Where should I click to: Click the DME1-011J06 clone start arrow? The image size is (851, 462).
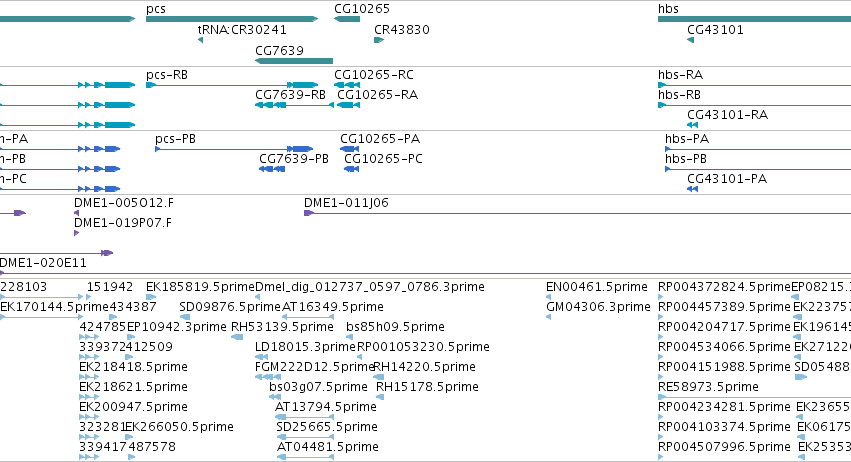[x=309, y=213]
